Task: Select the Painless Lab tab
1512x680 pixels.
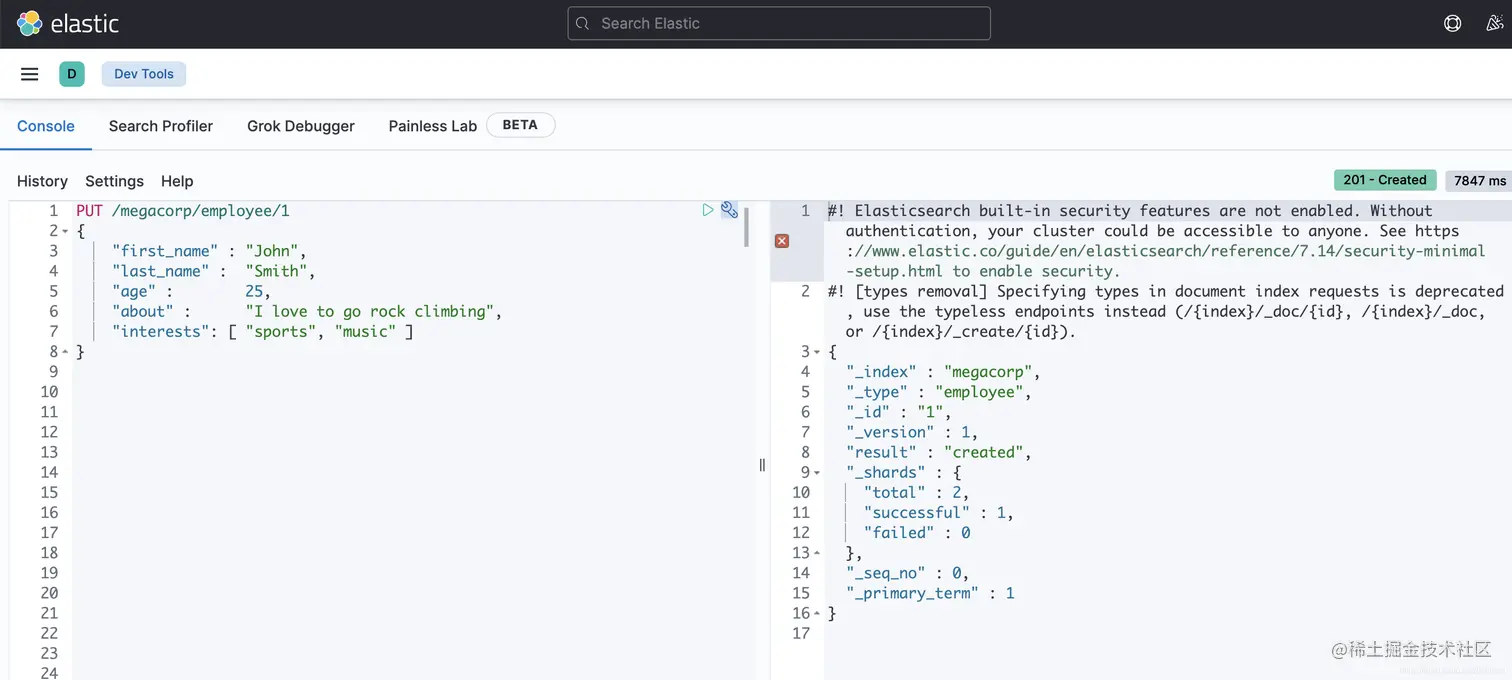Action: (x=432, y=126)
